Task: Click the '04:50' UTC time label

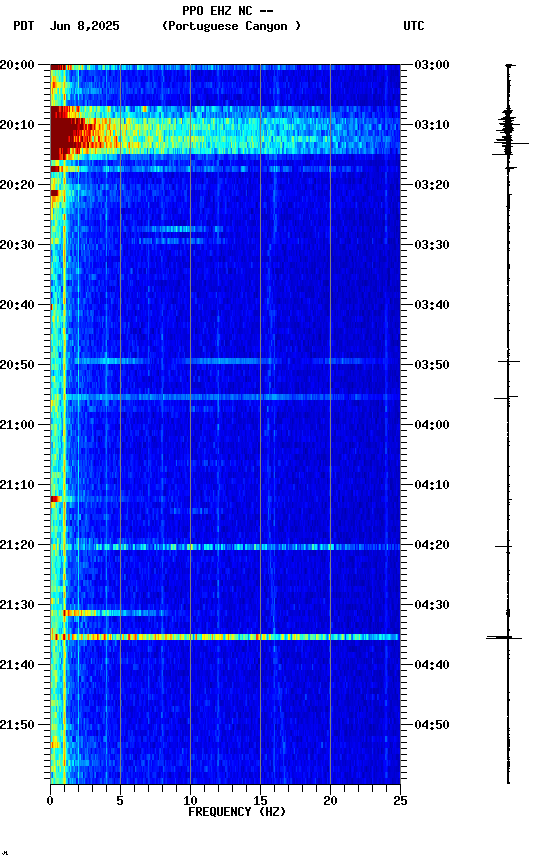Action: (432, 725)
